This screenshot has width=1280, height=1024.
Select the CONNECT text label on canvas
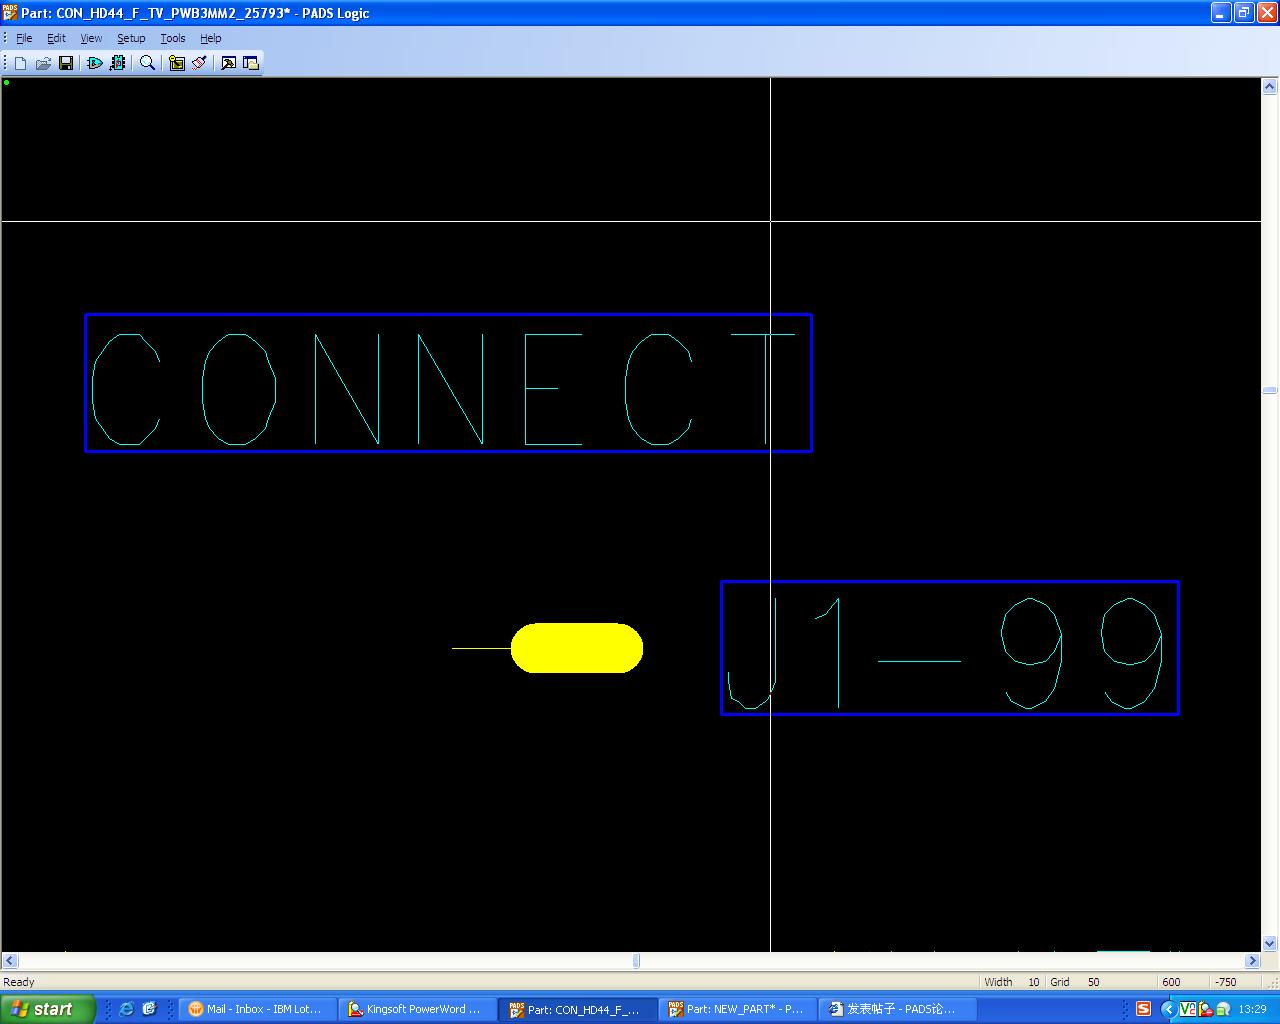tap(448, 383)
